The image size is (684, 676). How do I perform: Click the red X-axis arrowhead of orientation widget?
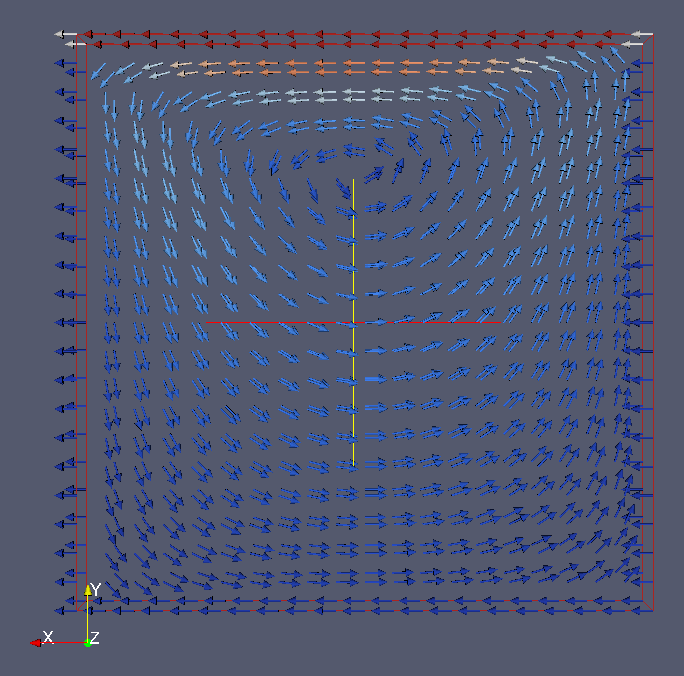[x=35, y=643]
